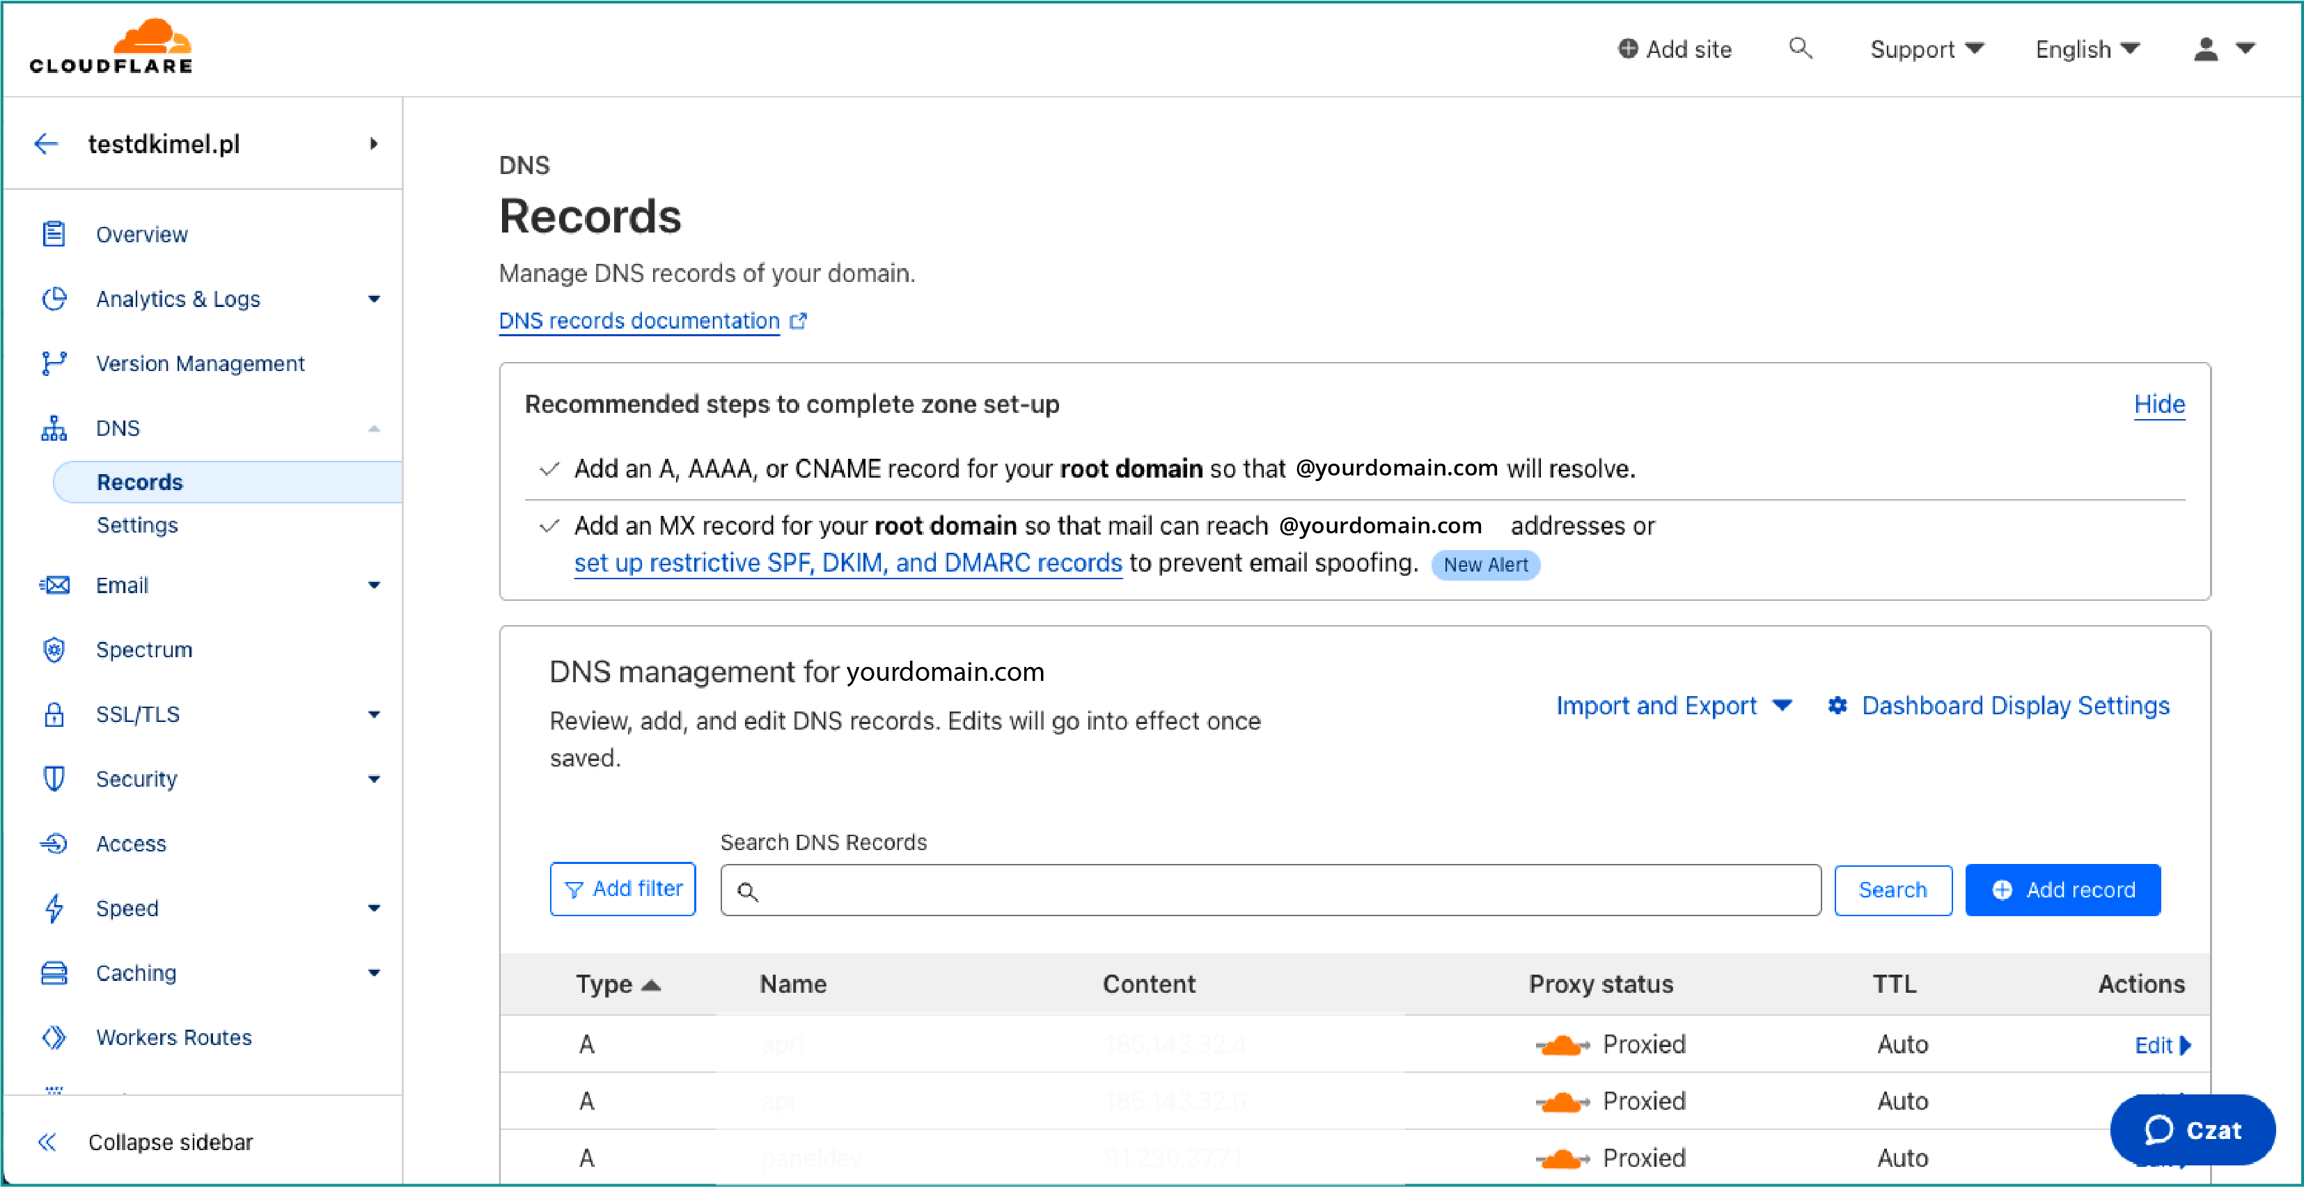The width and height of the screenshot is (2304, 1187).
Task: Click the magnifier search icon in header
Action: (x=1800, y=48)
